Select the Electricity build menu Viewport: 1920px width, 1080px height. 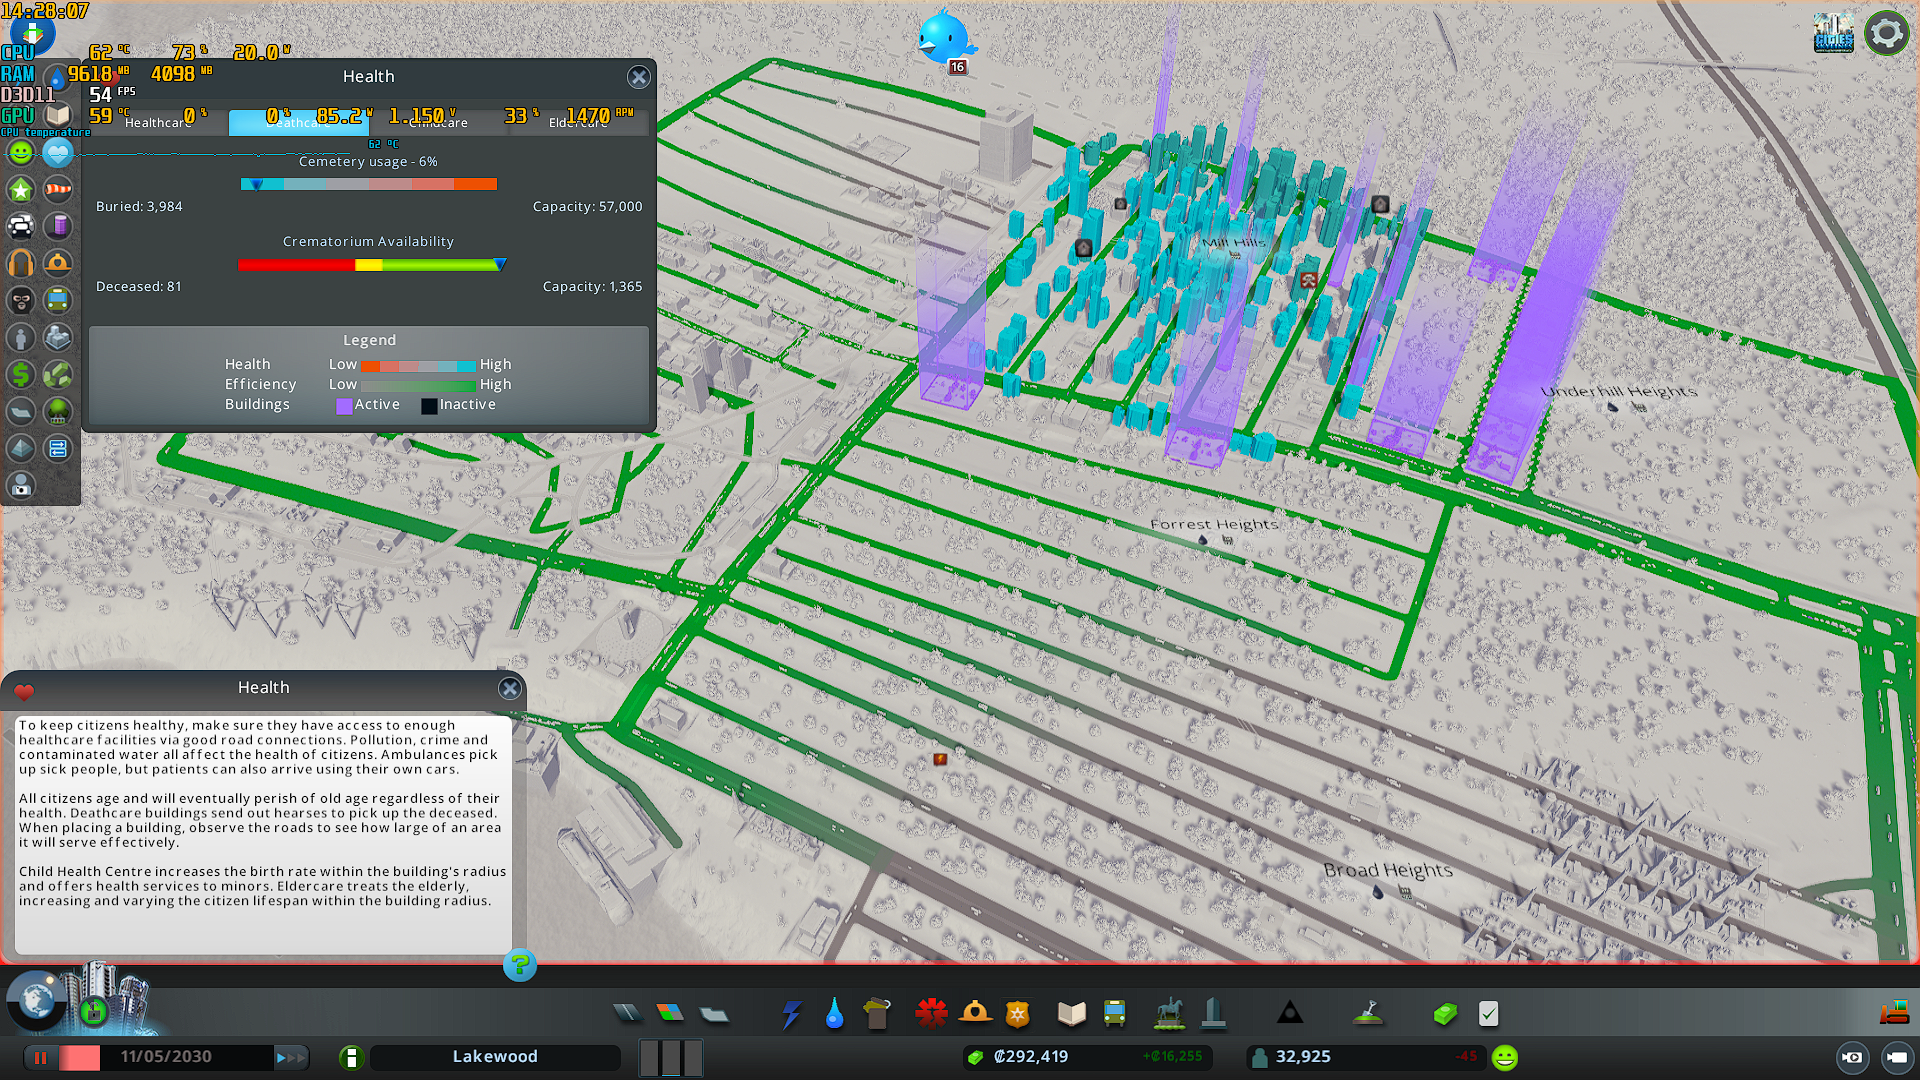coord(791,1014)
